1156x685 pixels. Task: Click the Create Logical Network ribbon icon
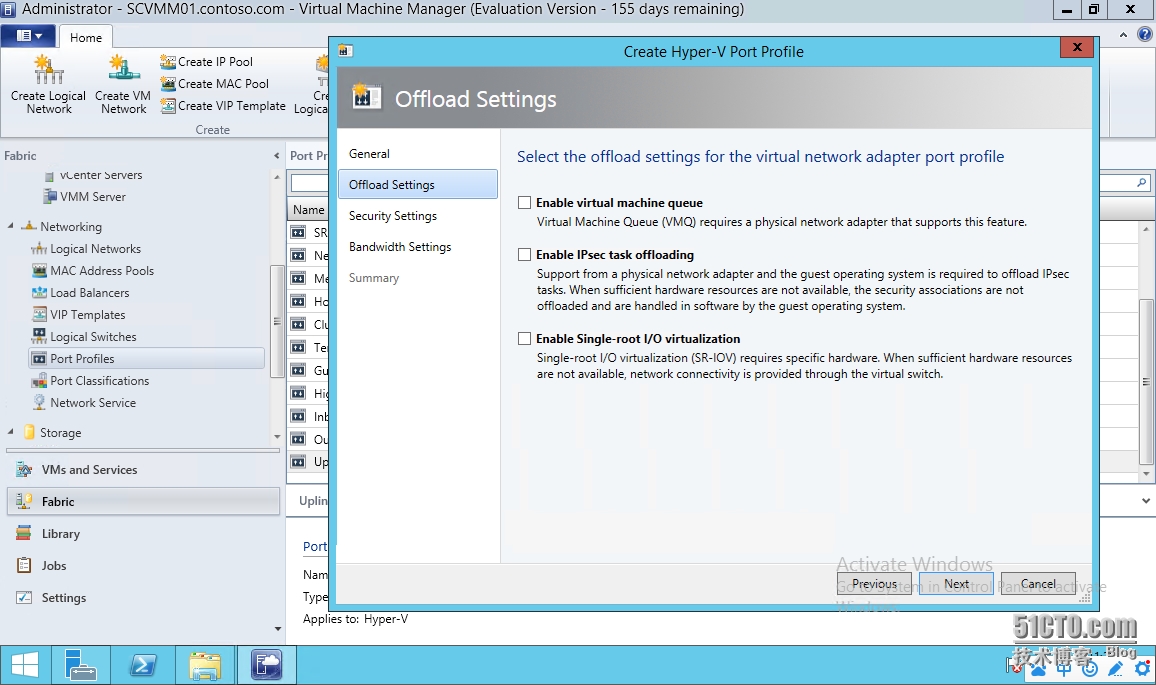click(x=49, y=70)
